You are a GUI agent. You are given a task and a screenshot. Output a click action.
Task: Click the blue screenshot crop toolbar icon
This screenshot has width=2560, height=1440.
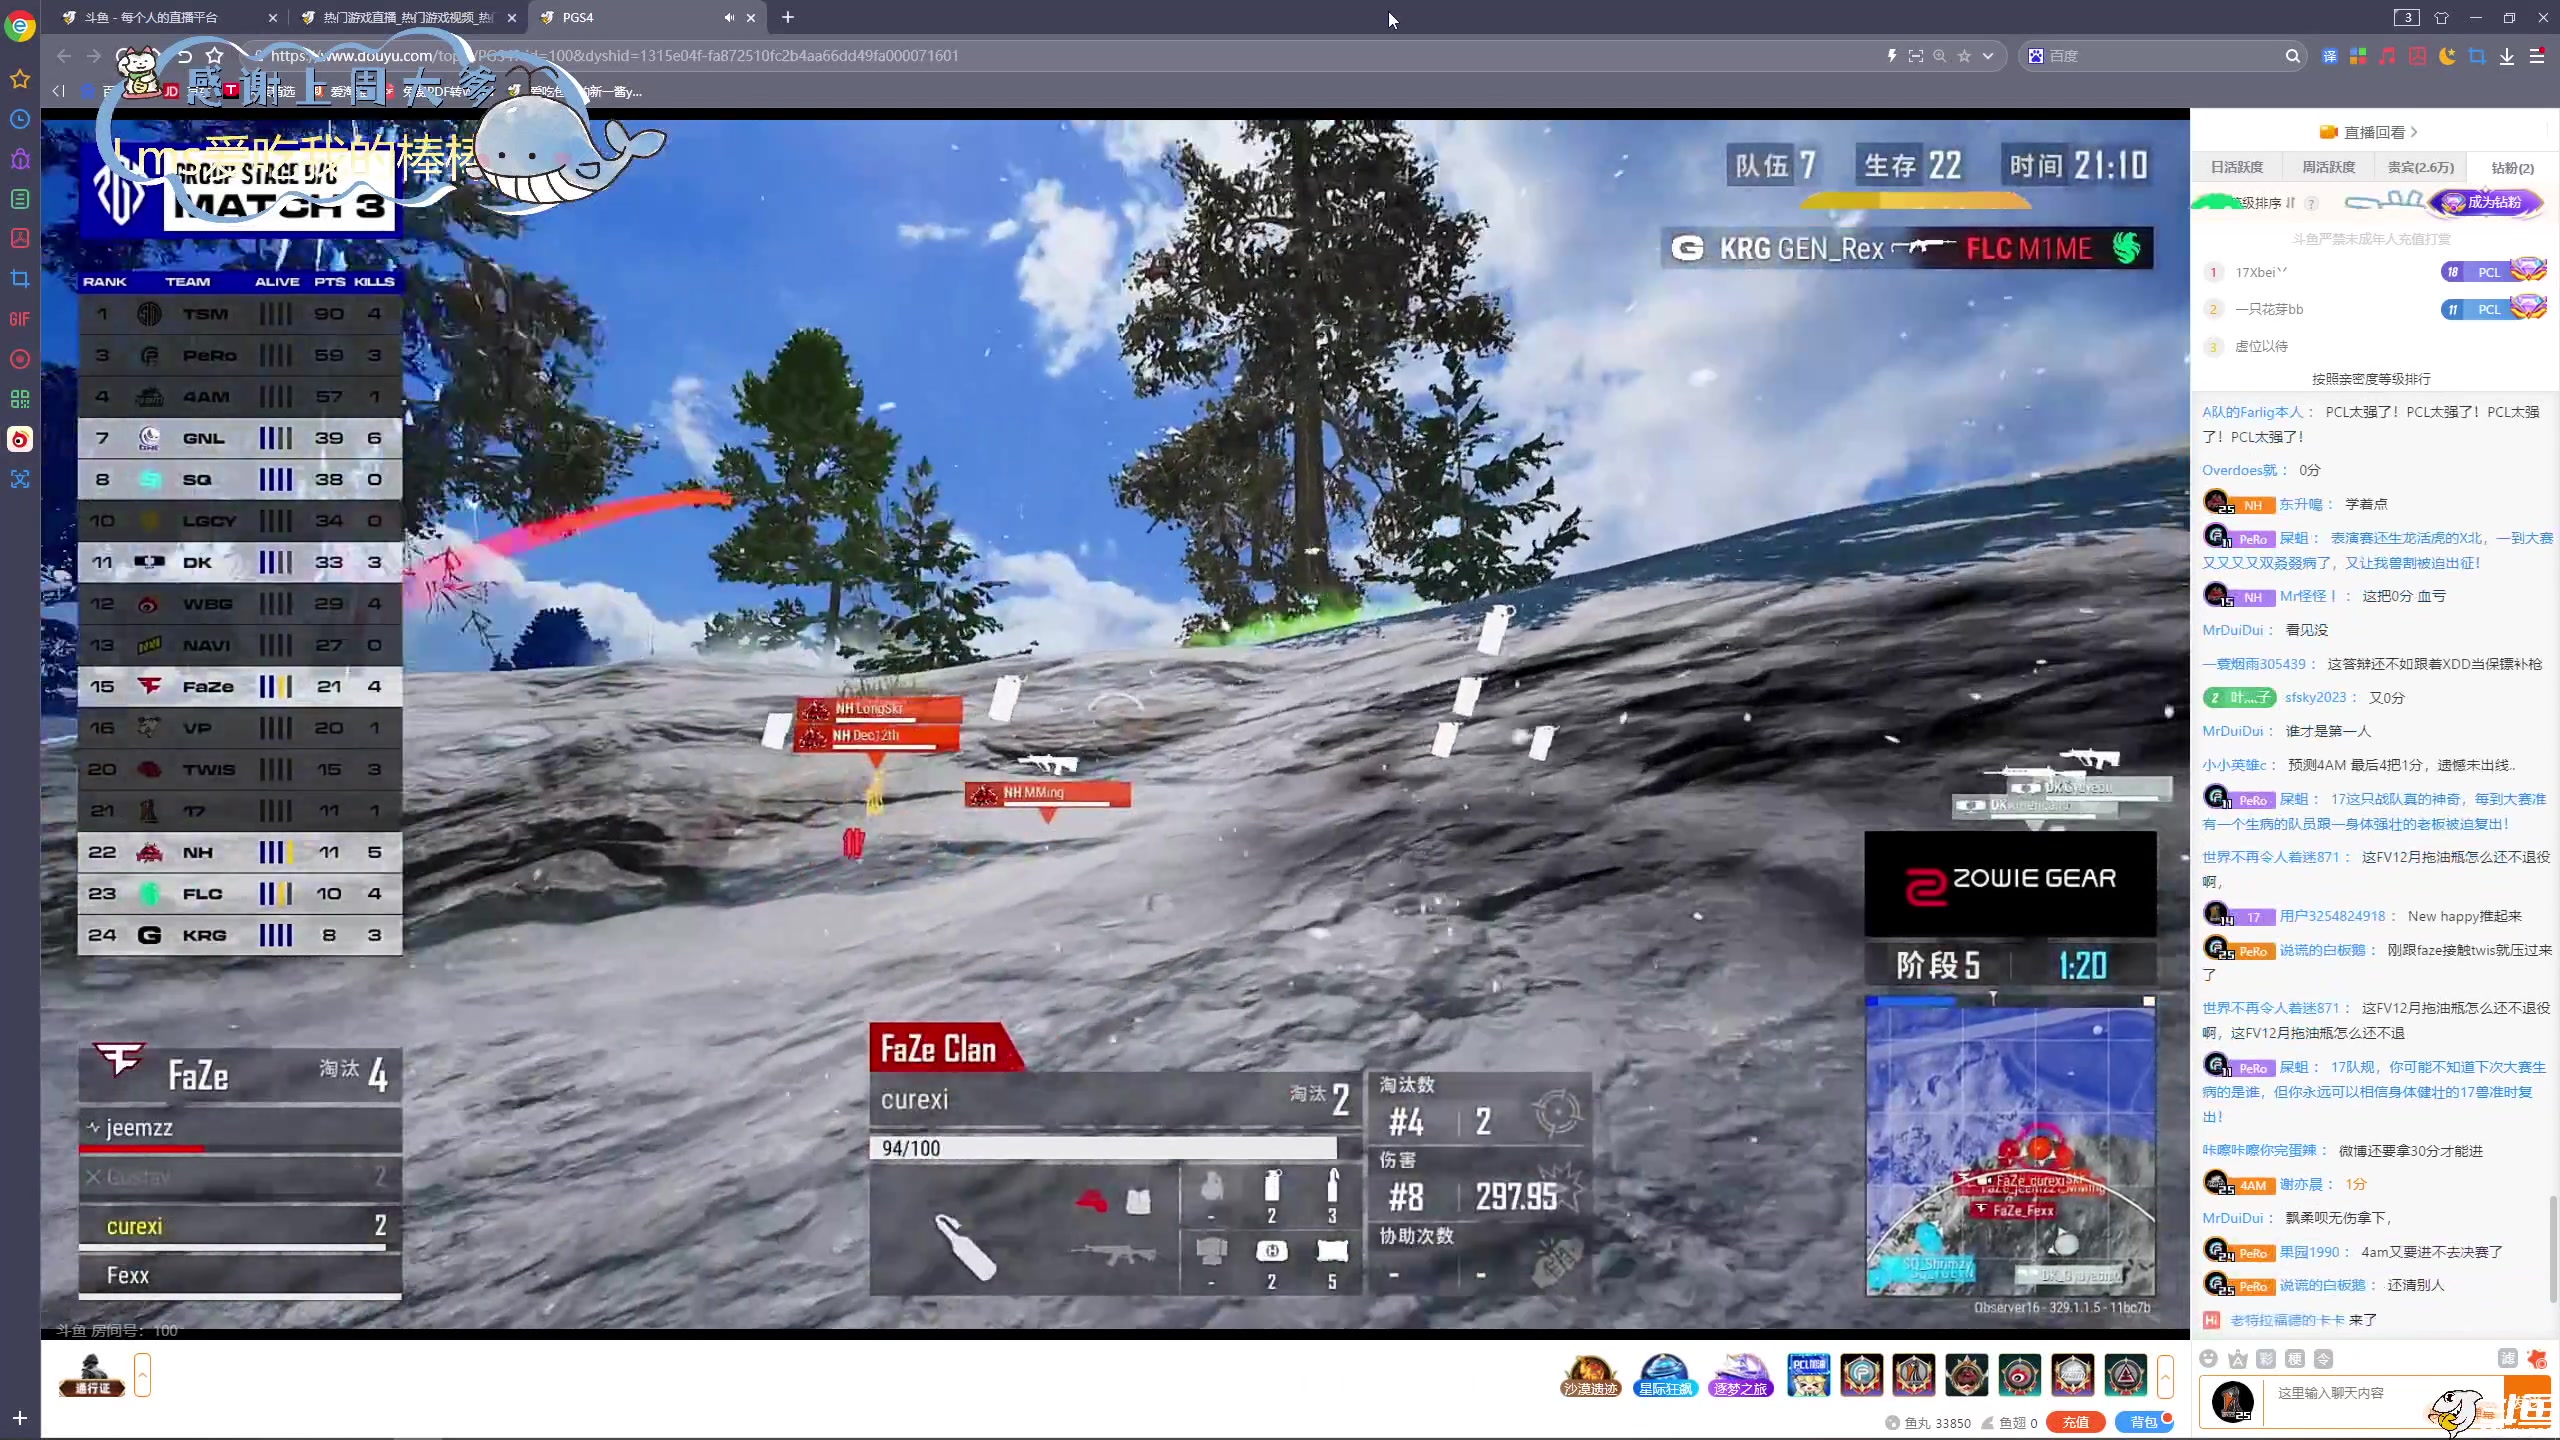pos(2477,56)
